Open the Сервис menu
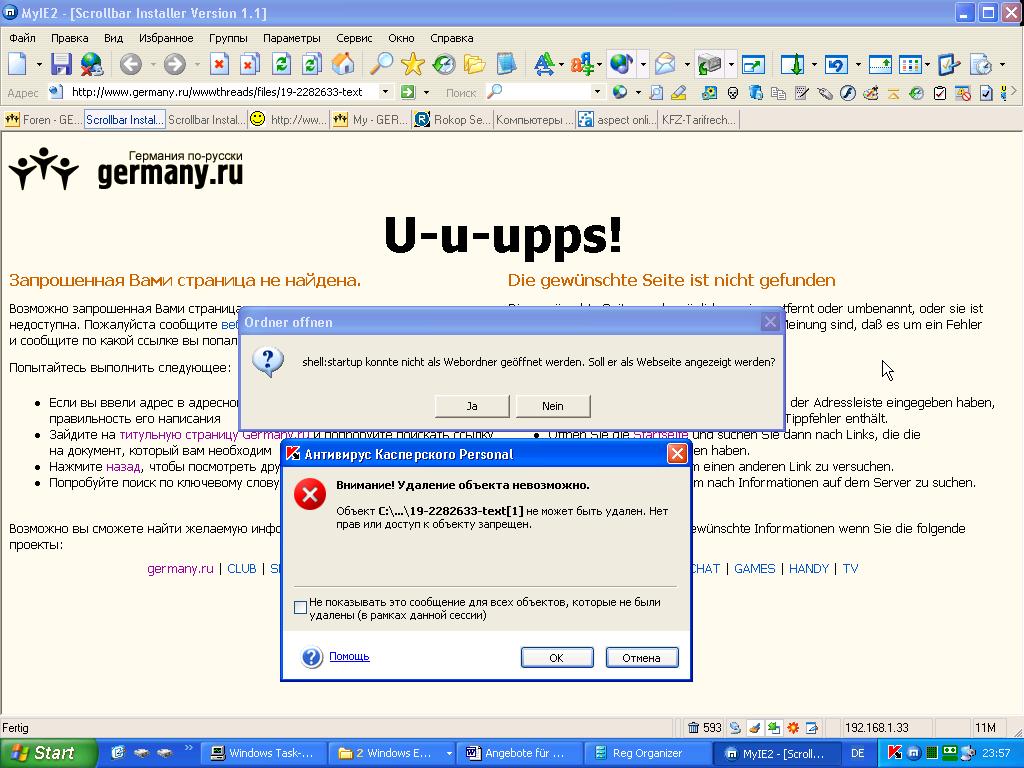 [354, 38]
